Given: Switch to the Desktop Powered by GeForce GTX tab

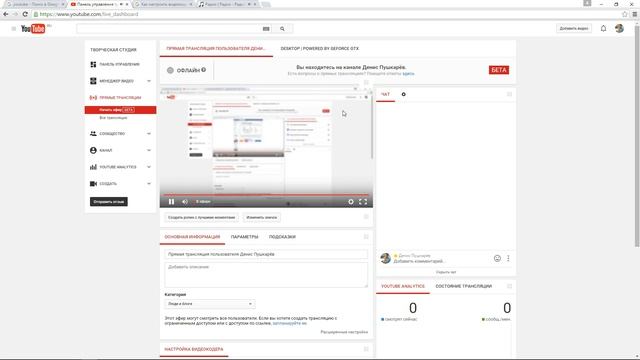Looking at the screenshot, I should 320,49.
